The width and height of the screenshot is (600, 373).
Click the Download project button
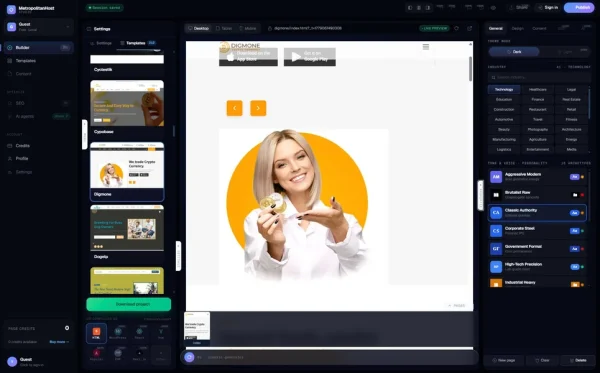point(129,304)
